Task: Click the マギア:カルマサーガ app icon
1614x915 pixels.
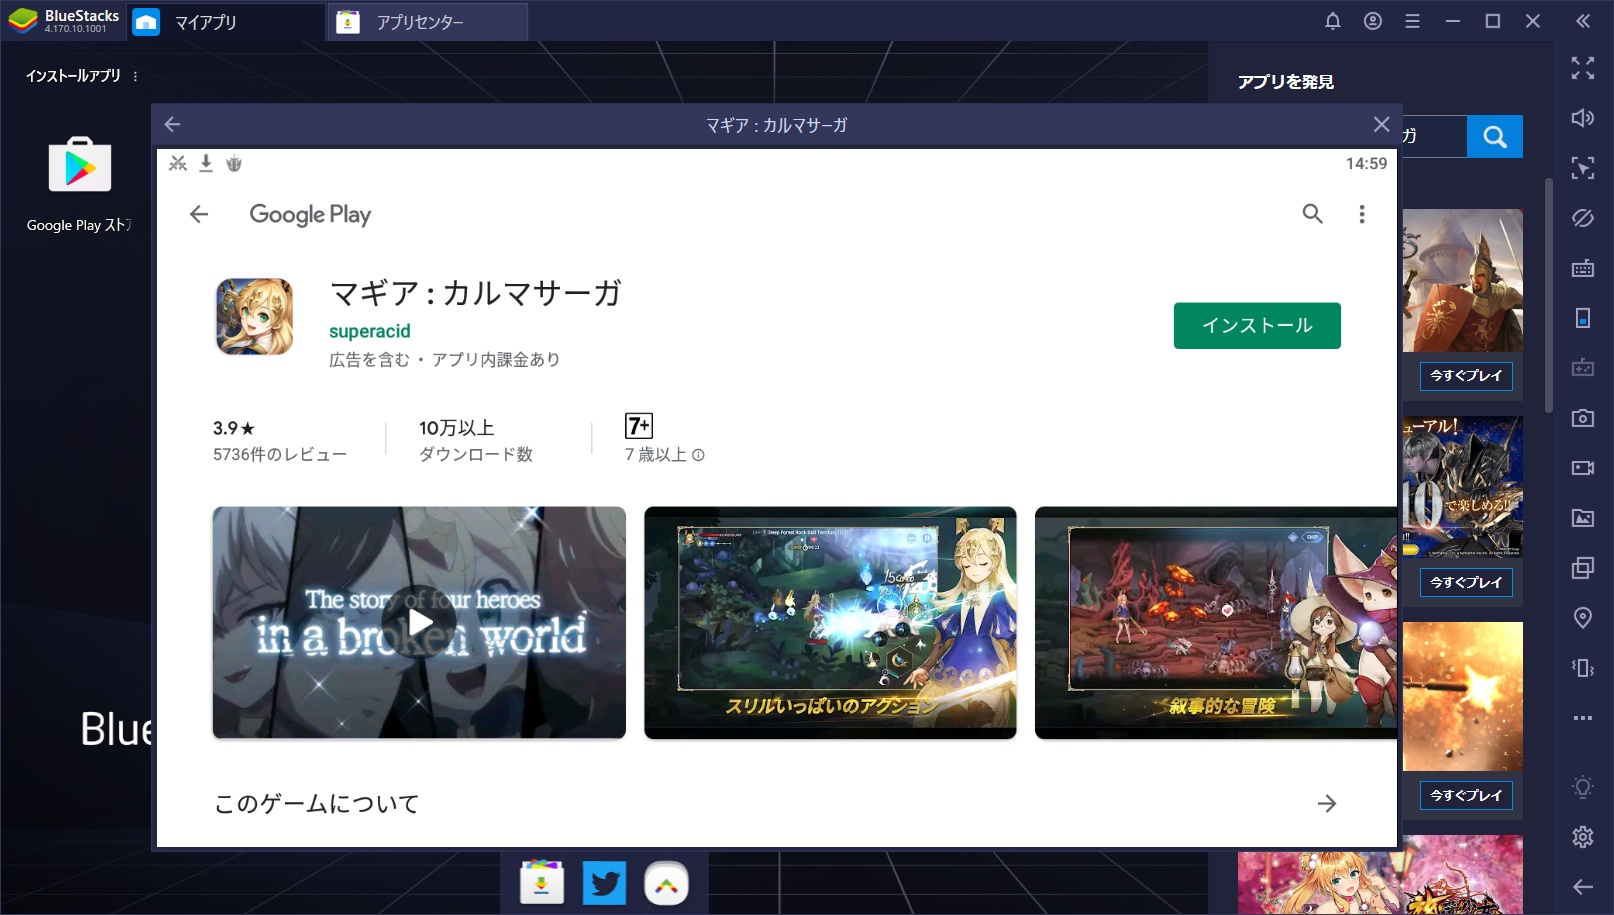Action: pyautogui.click(x=255, y=316)
